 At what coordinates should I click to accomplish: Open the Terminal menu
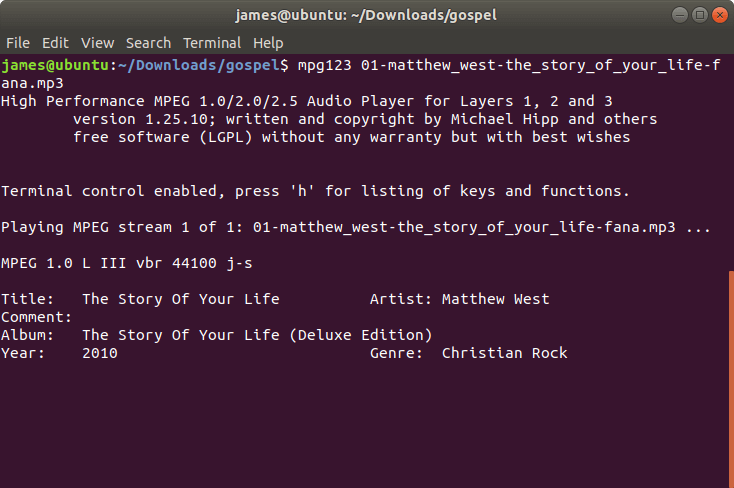tap(212, 43)
